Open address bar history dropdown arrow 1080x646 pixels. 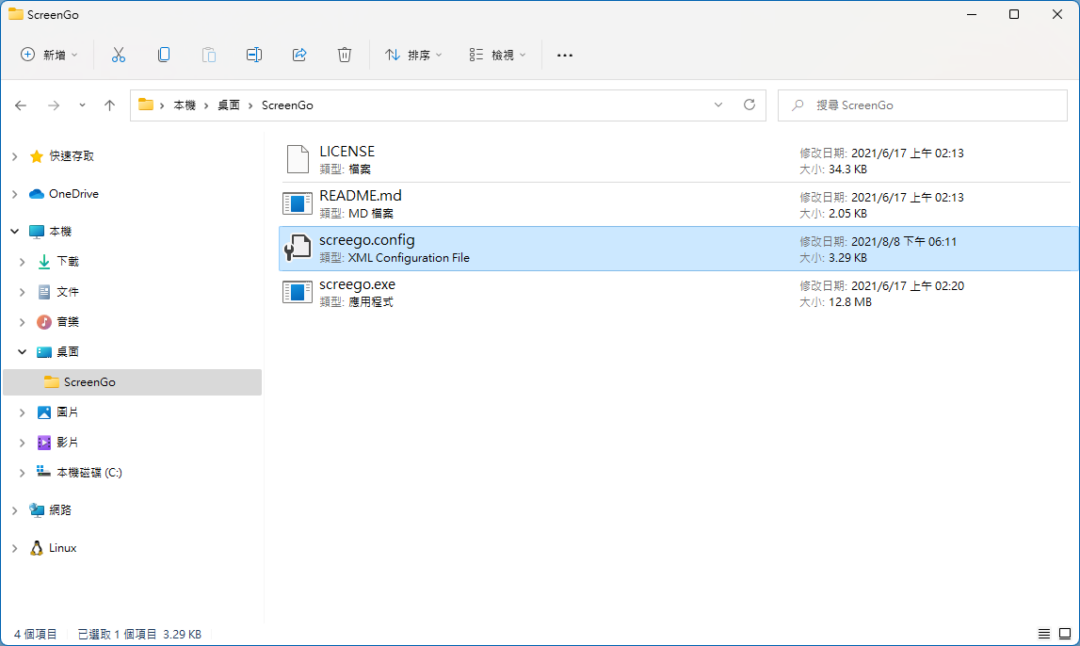click(x=718, y=105)
